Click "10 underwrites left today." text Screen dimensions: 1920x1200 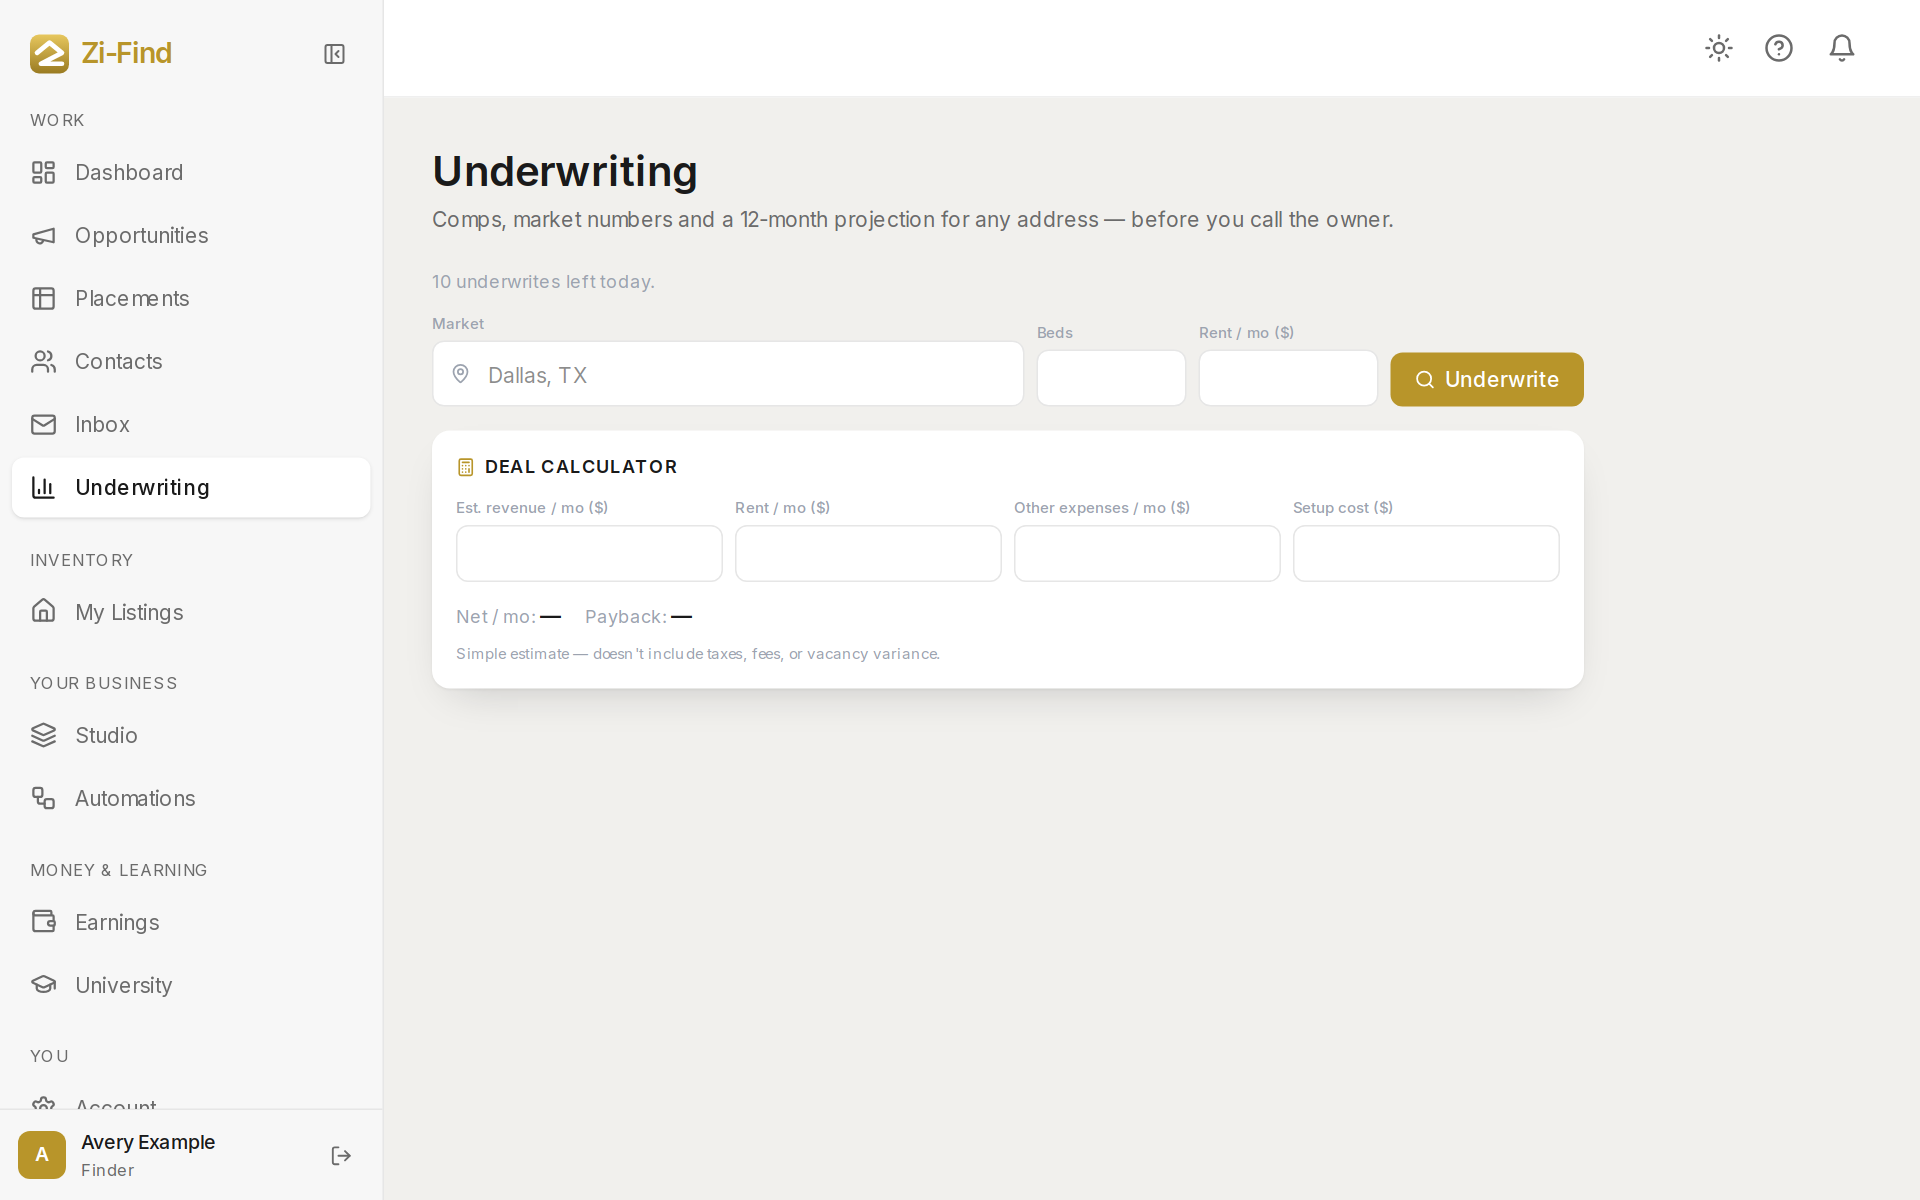point(543,282)
